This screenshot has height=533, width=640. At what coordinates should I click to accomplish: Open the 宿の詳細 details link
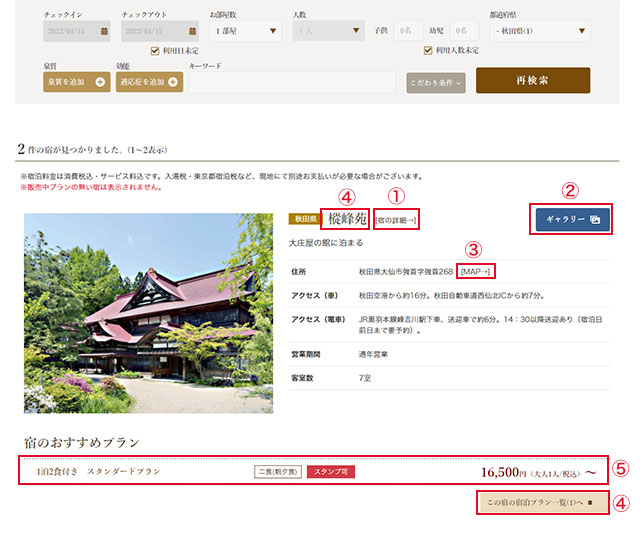[395, 219]
